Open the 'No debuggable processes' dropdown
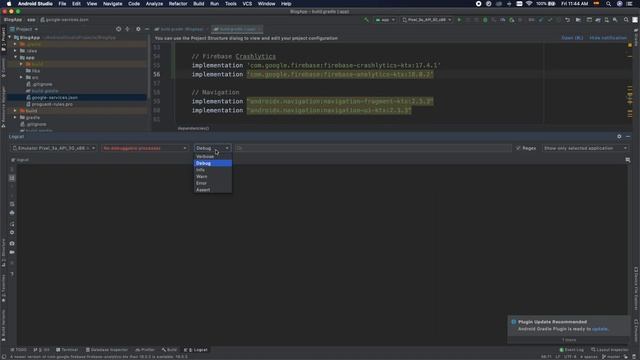The width and height of the screenshot is (640, 360). click(x=144, y=148)
